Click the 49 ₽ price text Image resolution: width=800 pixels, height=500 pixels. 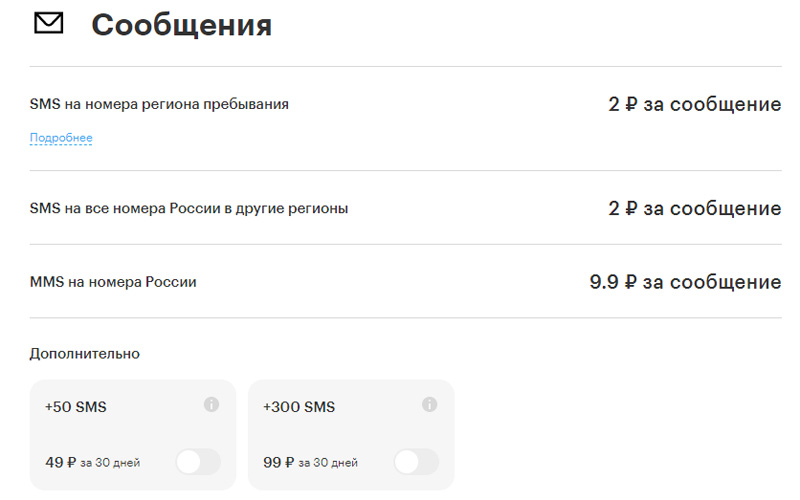point(61,462)
